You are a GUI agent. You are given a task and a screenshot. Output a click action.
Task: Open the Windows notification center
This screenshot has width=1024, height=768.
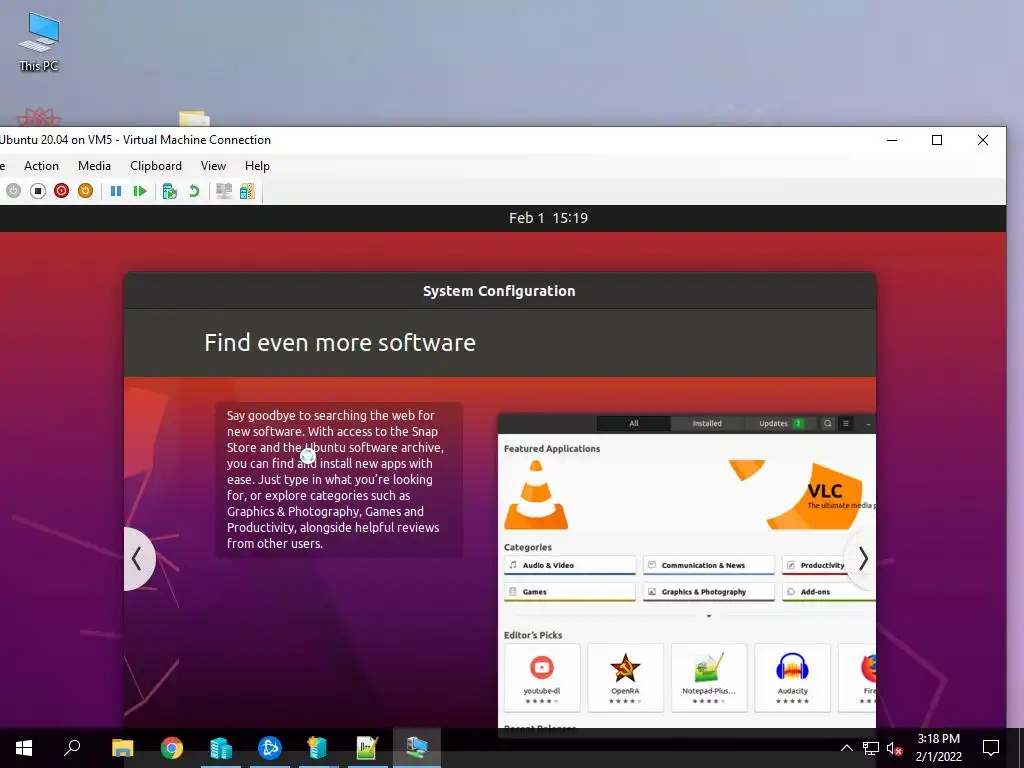click(991, 748)
